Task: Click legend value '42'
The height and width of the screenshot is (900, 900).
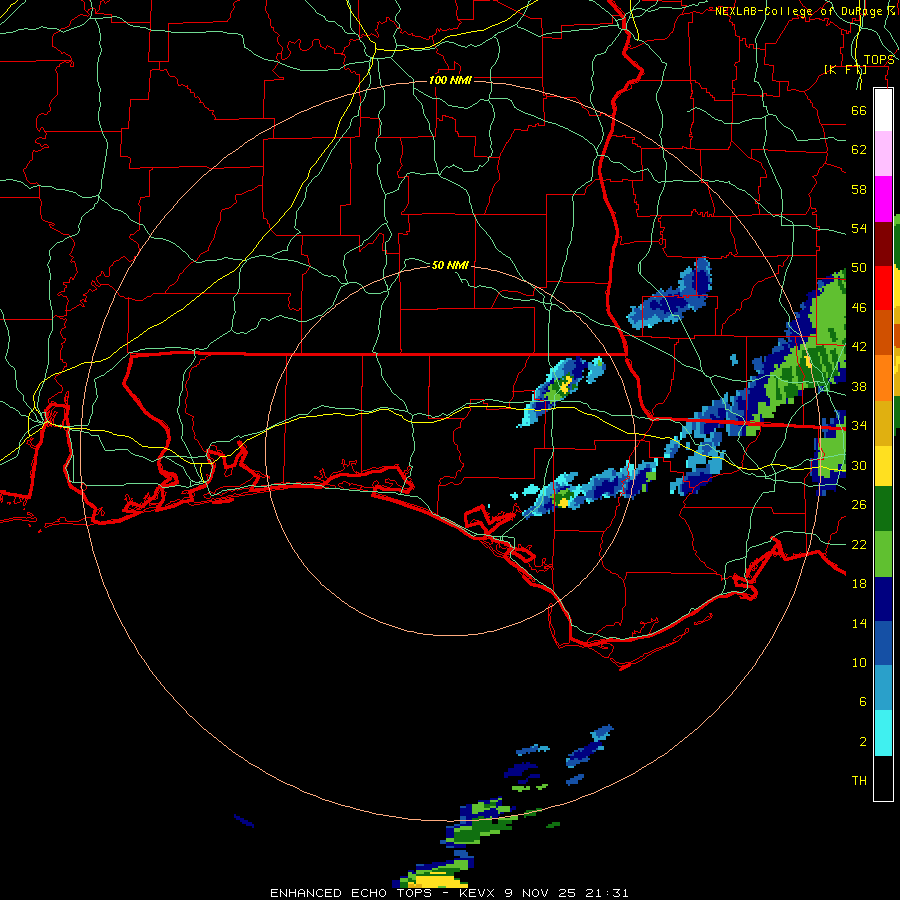Action: coord(859,347)
